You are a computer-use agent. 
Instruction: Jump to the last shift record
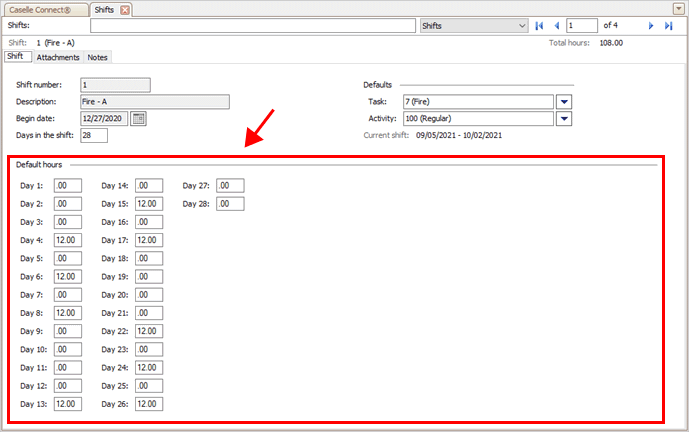coord(668,25)
